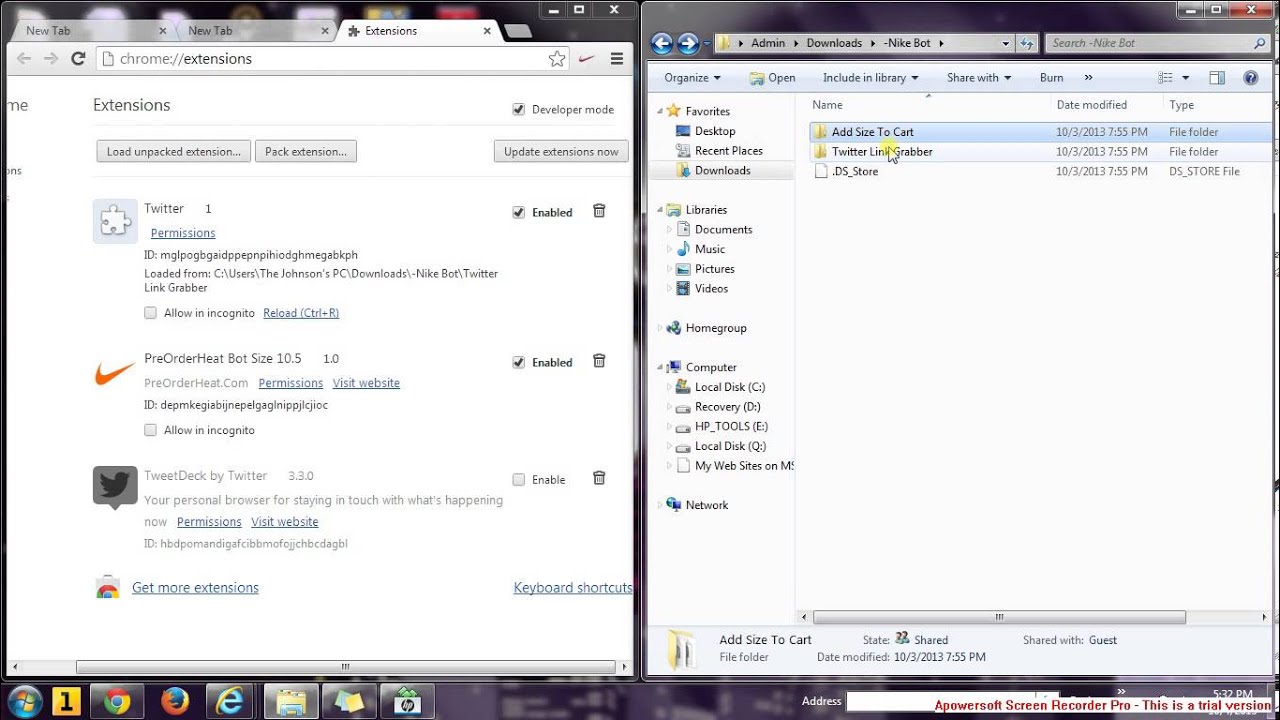Click the search magnifier in Explorer search box
The height and width of the screenshot is (720, 1280).
click(x=1259, y=43)
